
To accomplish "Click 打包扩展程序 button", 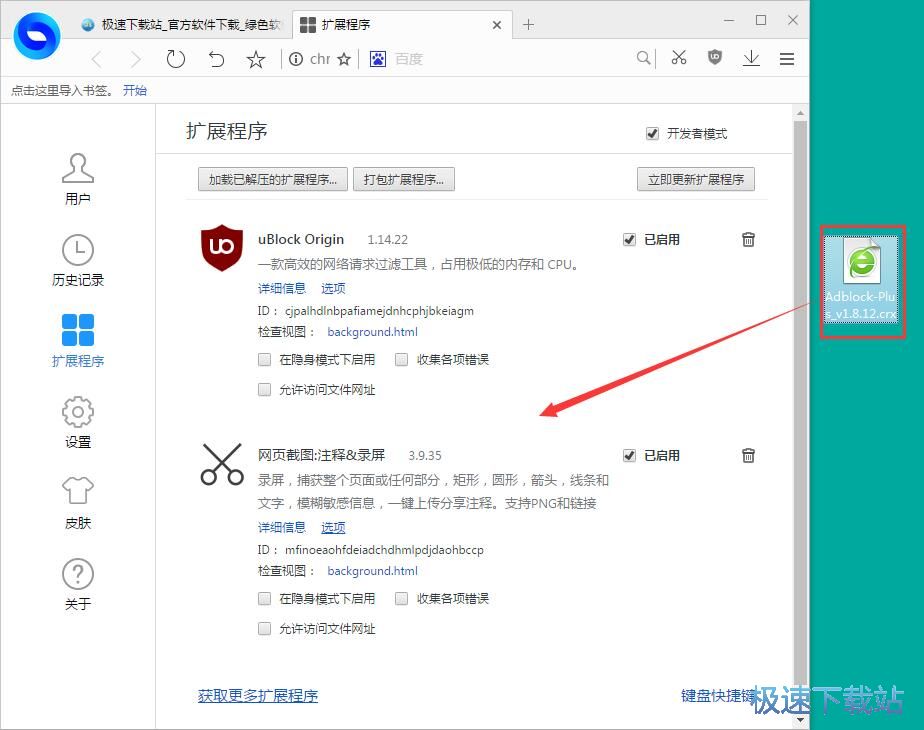I will pyautogui.click(x=404, y=179).
